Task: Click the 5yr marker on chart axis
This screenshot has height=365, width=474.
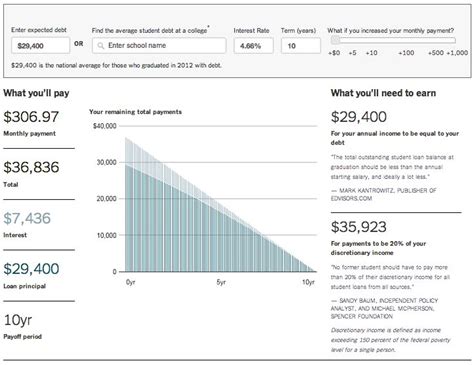Action: [x=221, y=282]
